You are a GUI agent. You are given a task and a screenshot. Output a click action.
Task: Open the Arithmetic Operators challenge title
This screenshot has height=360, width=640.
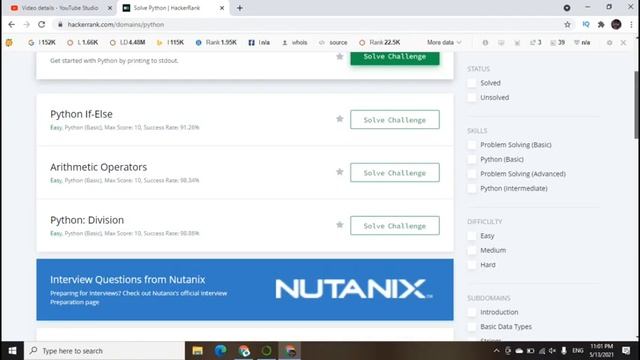[x=98, y=167]
